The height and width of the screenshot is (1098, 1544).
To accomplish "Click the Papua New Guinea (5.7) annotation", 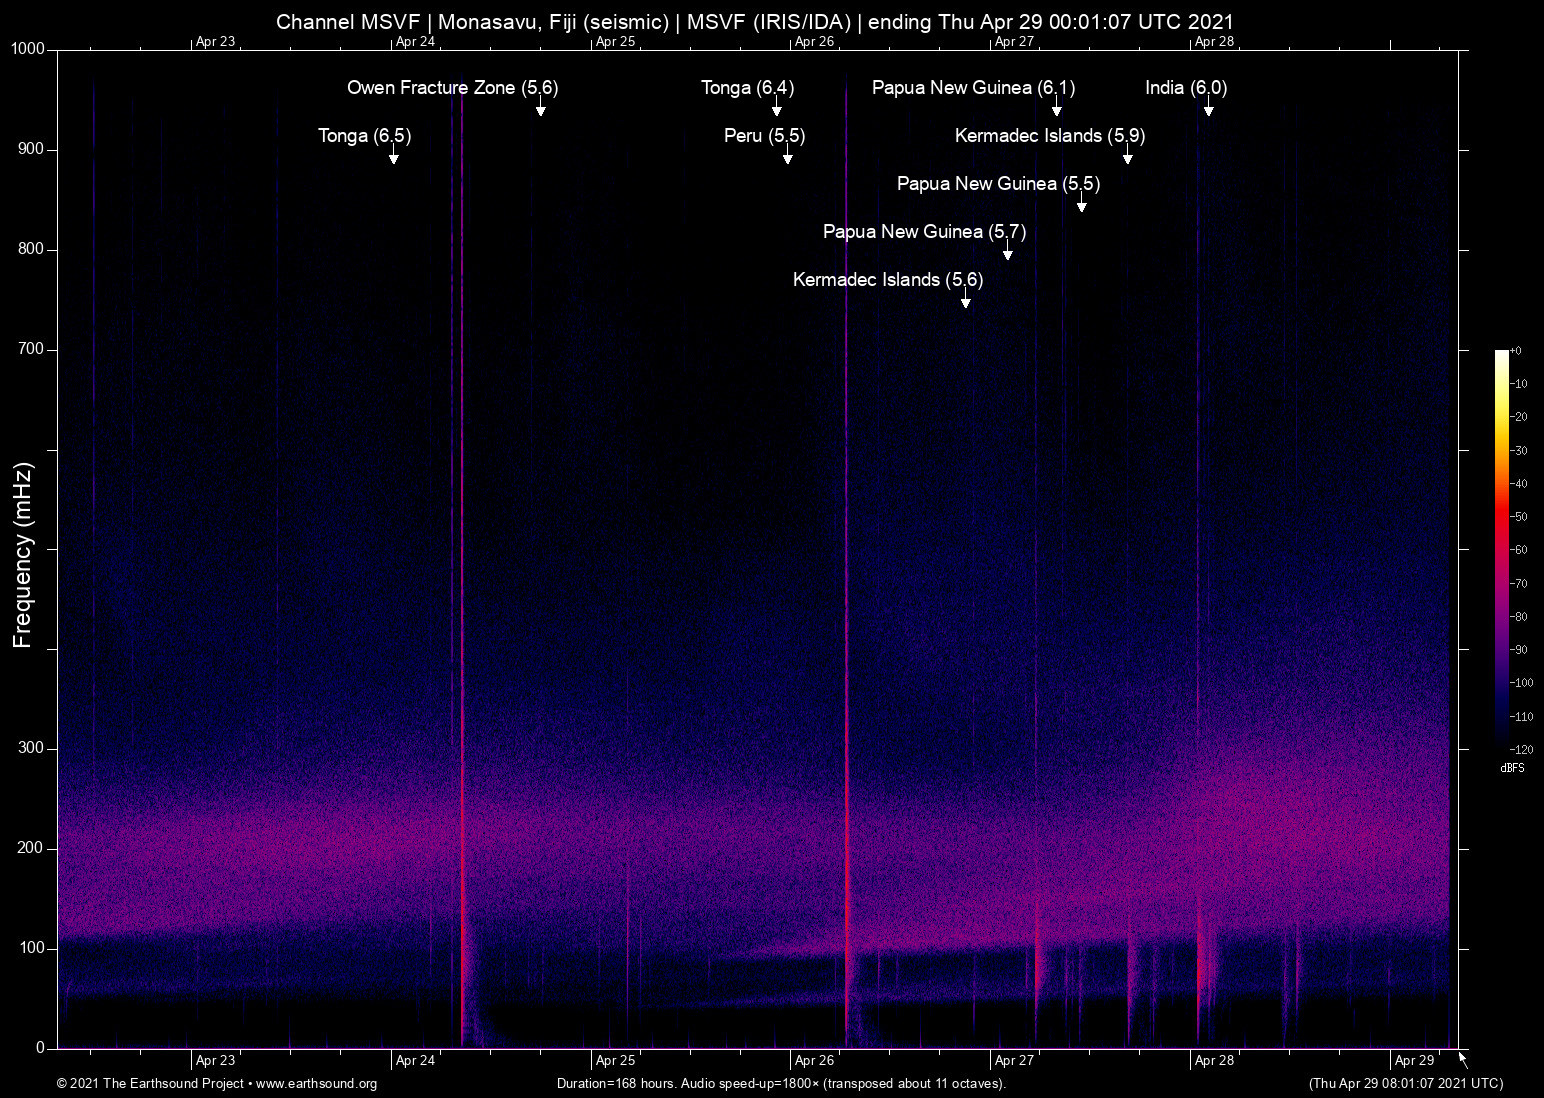I will coord(923,232).
